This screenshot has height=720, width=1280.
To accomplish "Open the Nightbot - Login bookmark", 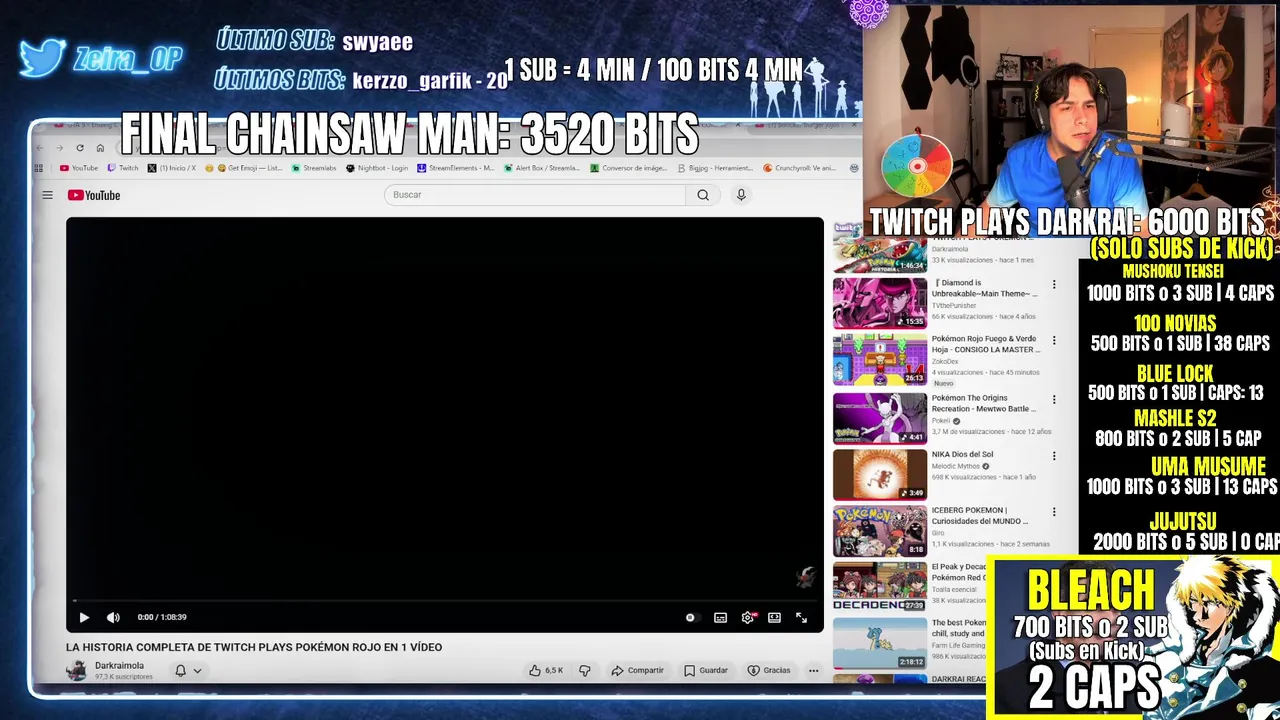I will pos(377,168).
